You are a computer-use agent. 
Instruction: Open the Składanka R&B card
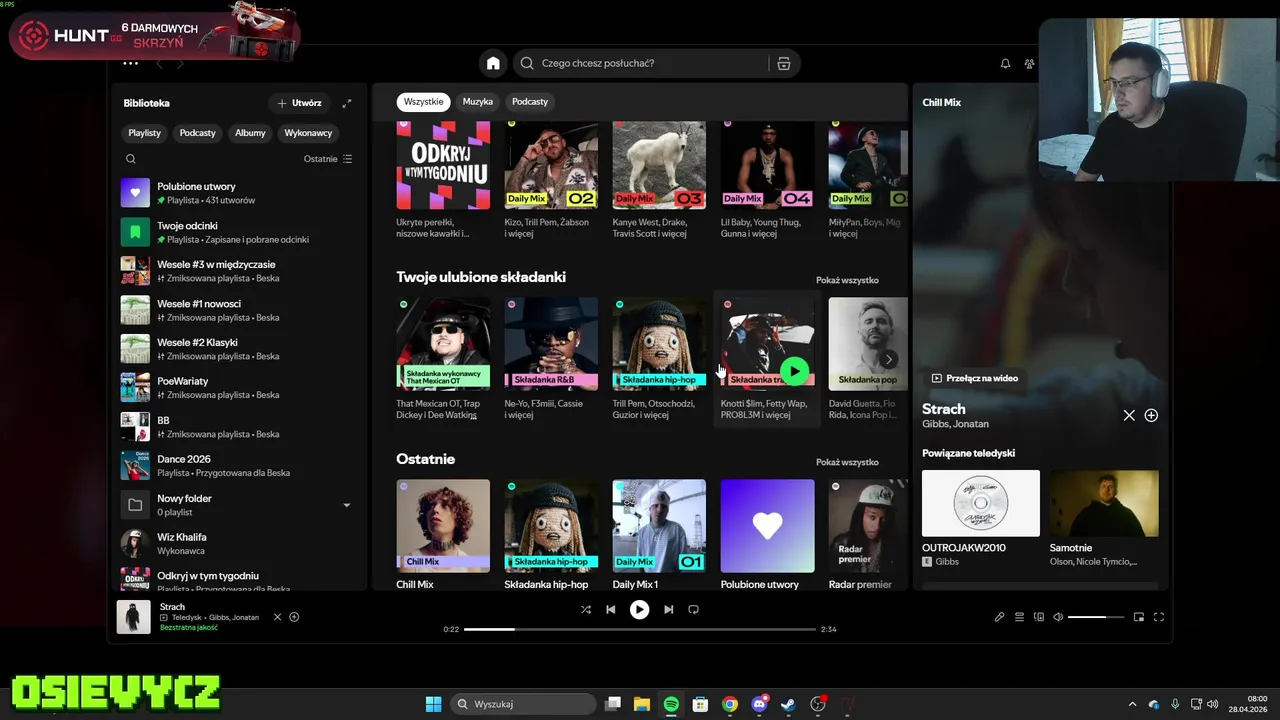click(551, 359)
